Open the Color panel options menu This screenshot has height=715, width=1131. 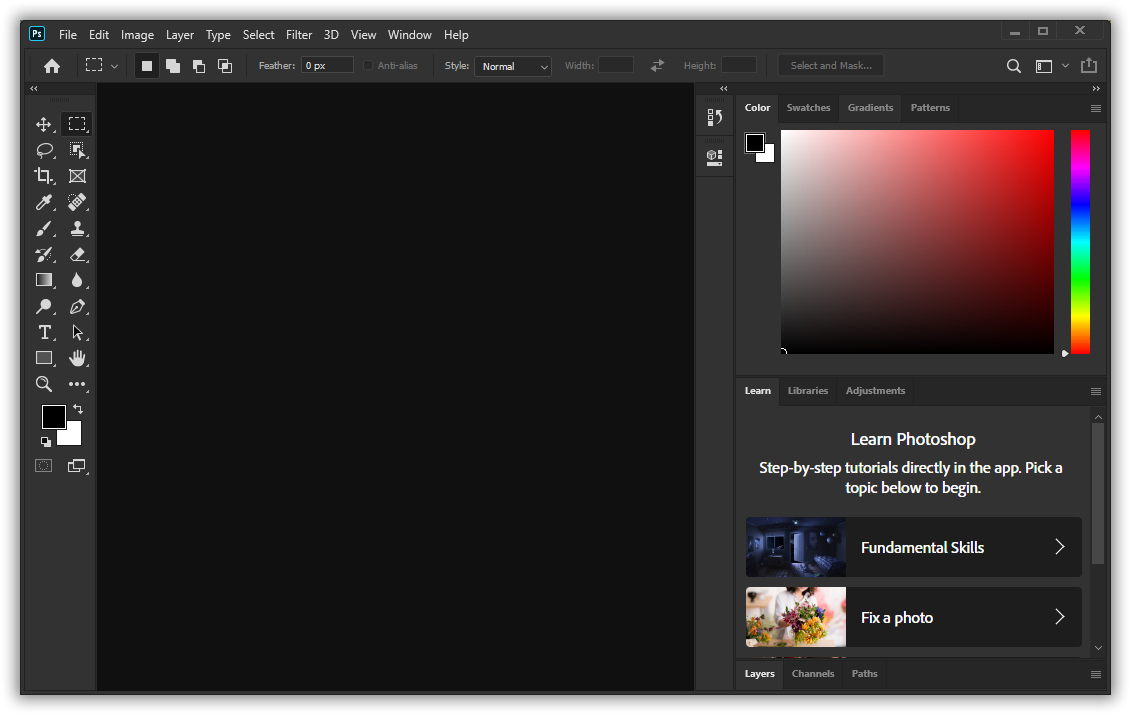tap(1096, 108)
